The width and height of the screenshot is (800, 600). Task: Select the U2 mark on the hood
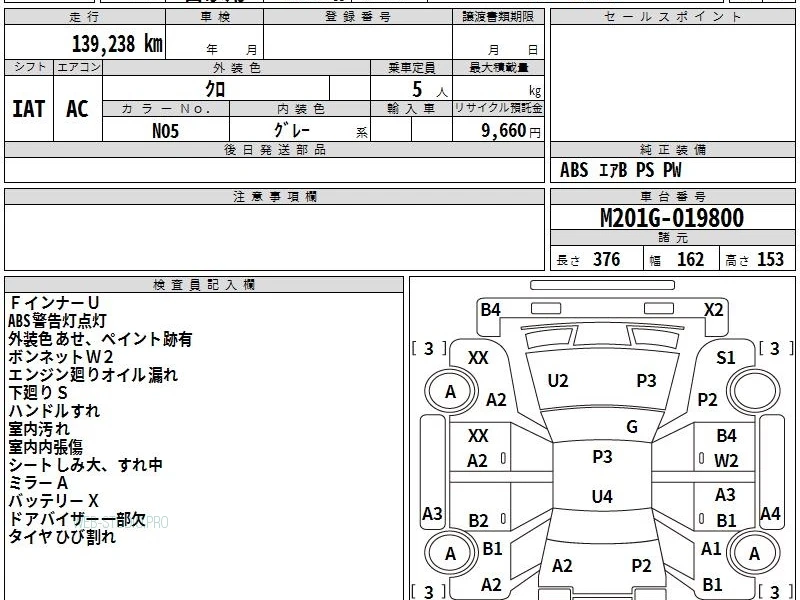(558, 381)
